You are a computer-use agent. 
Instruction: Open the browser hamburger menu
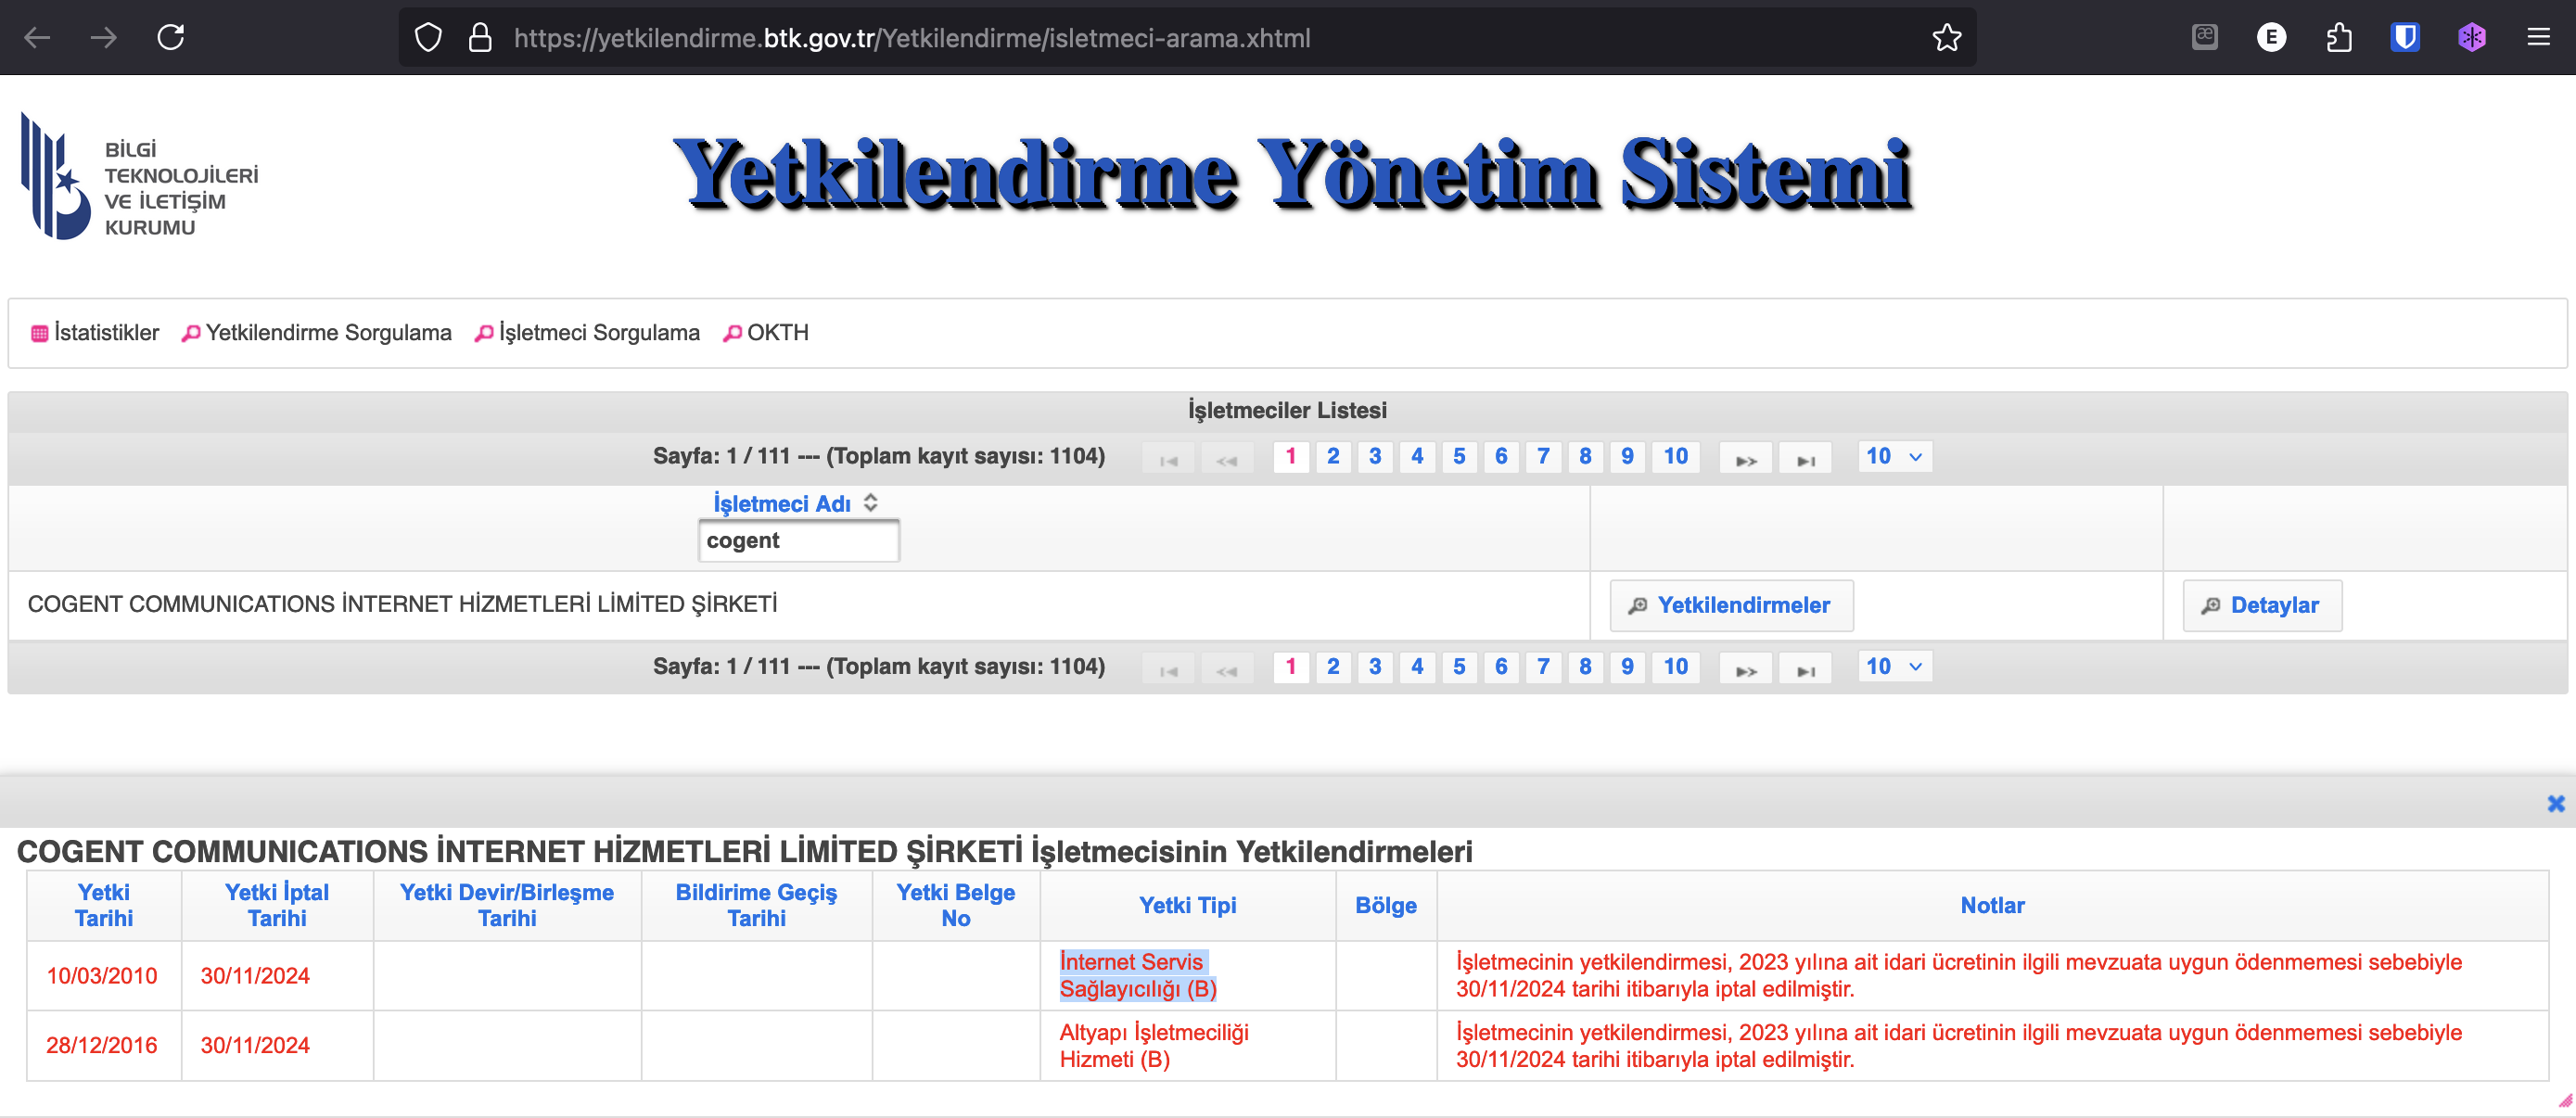(x=2538, y=38)
